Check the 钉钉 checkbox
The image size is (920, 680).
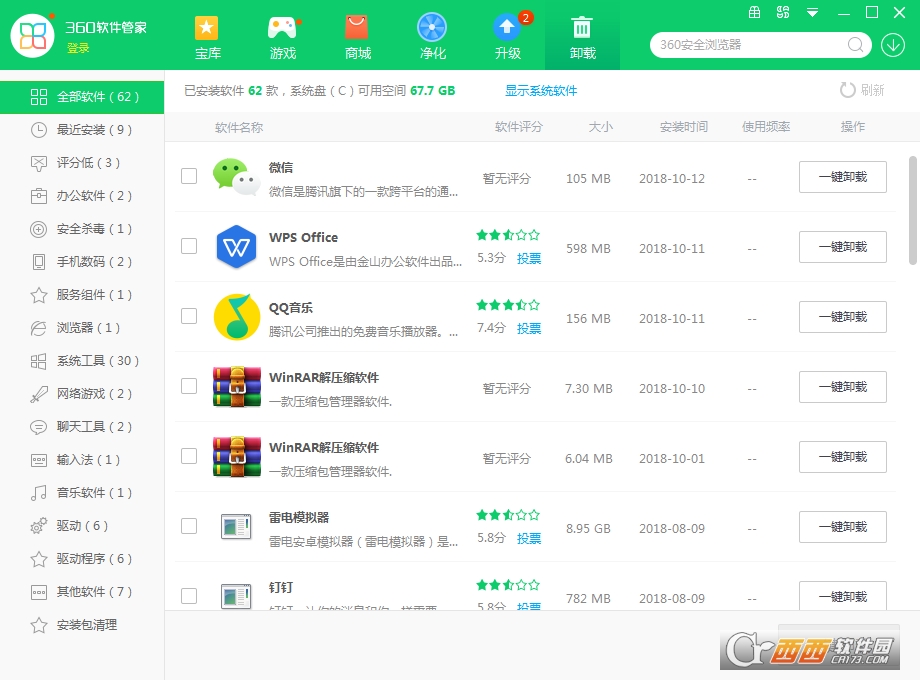[x=189, y=596]
